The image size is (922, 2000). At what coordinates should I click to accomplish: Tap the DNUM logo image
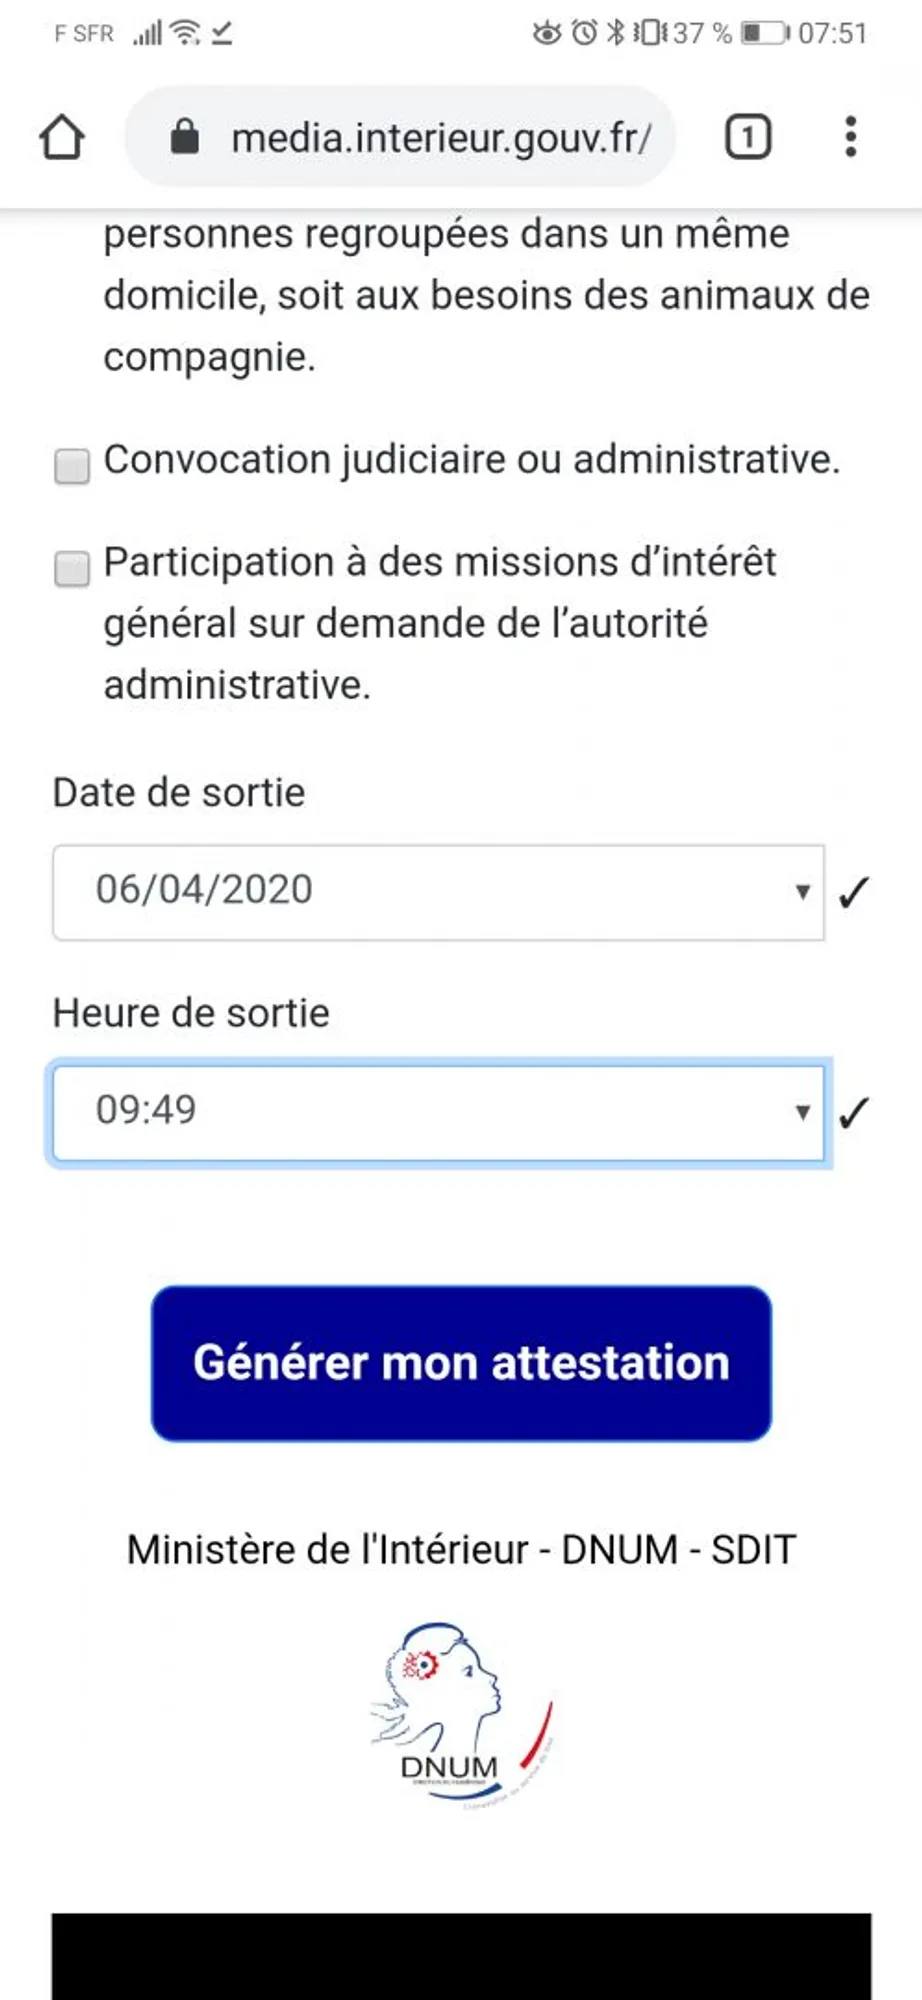tap(461, 1714)
